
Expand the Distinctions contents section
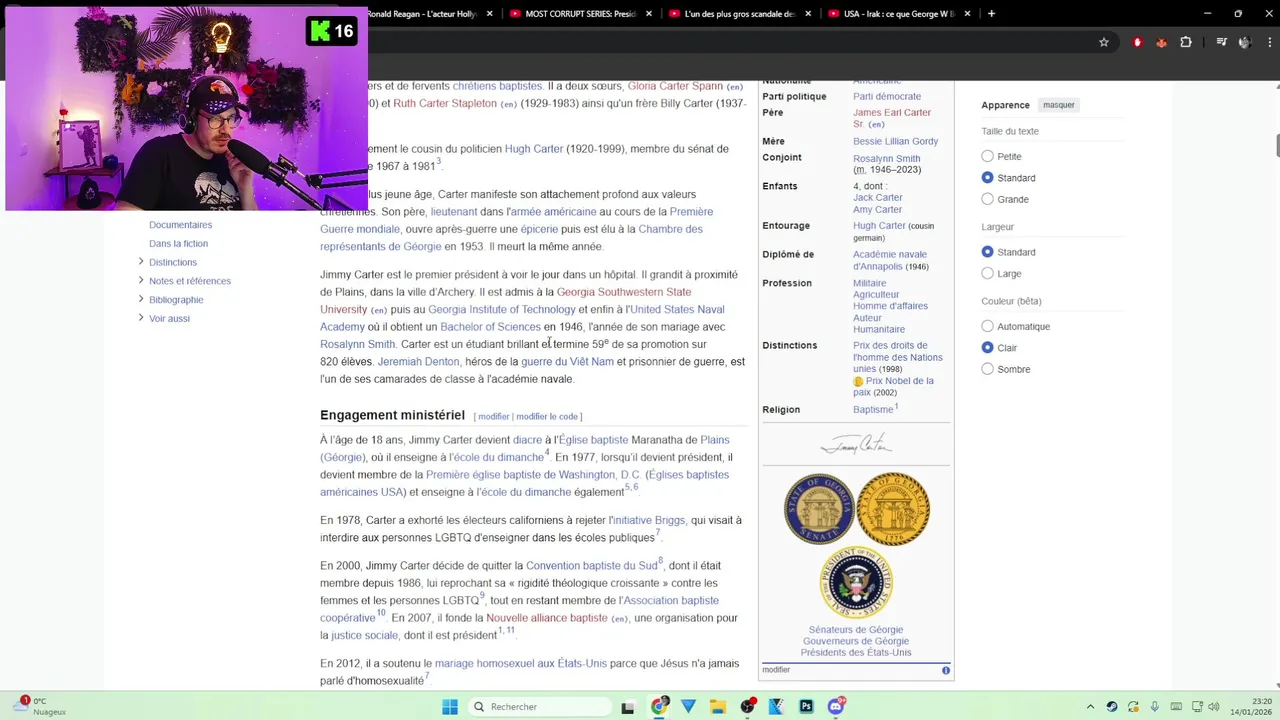[x=141, y=262]
